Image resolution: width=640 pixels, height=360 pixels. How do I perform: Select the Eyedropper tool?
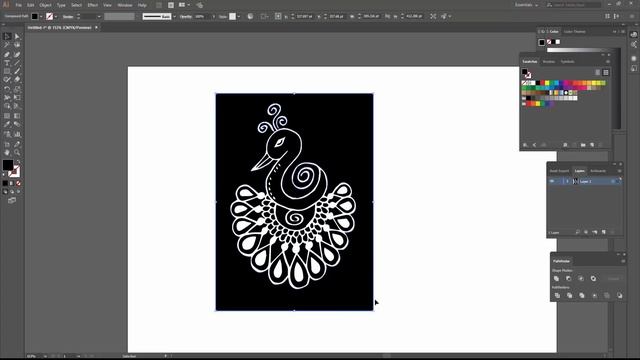click(x=7, y=124)
